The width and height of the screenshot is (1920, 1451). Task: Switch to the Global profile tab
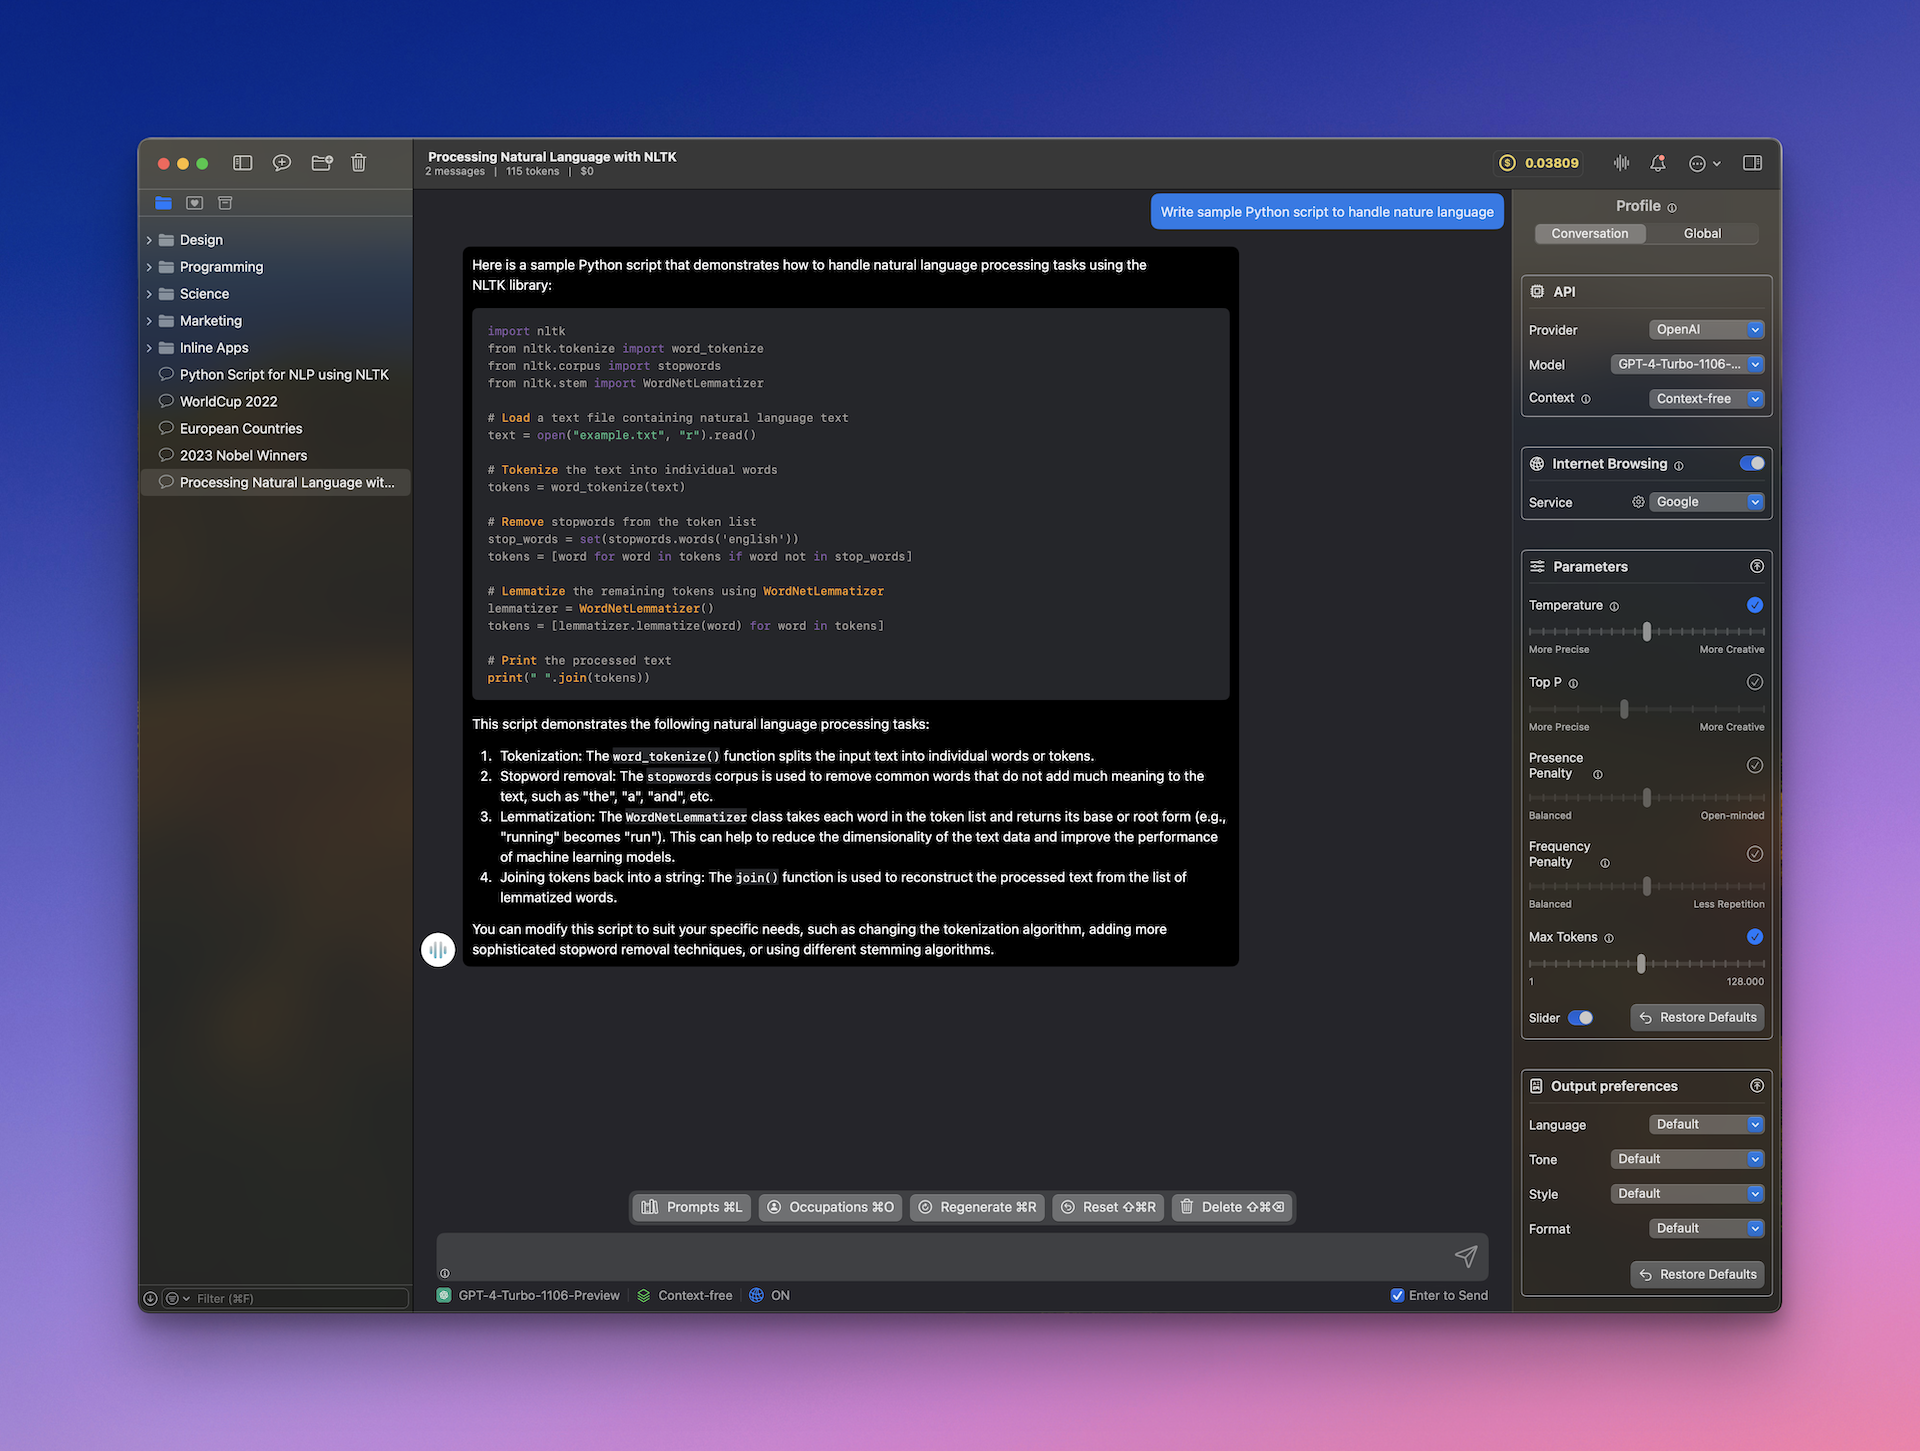1702,232
